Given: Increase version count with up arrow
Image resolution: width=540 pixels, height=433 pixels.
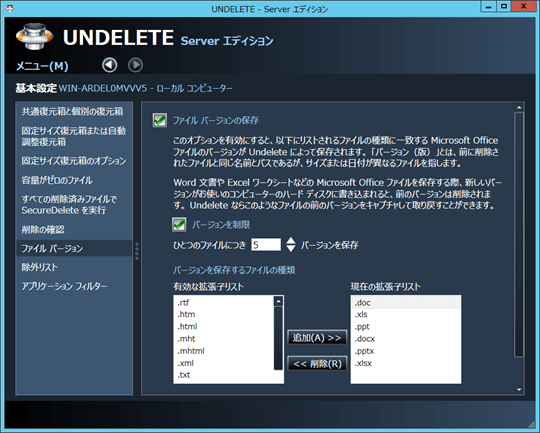Looking at the screenshot, I should [x=291, y=240].
